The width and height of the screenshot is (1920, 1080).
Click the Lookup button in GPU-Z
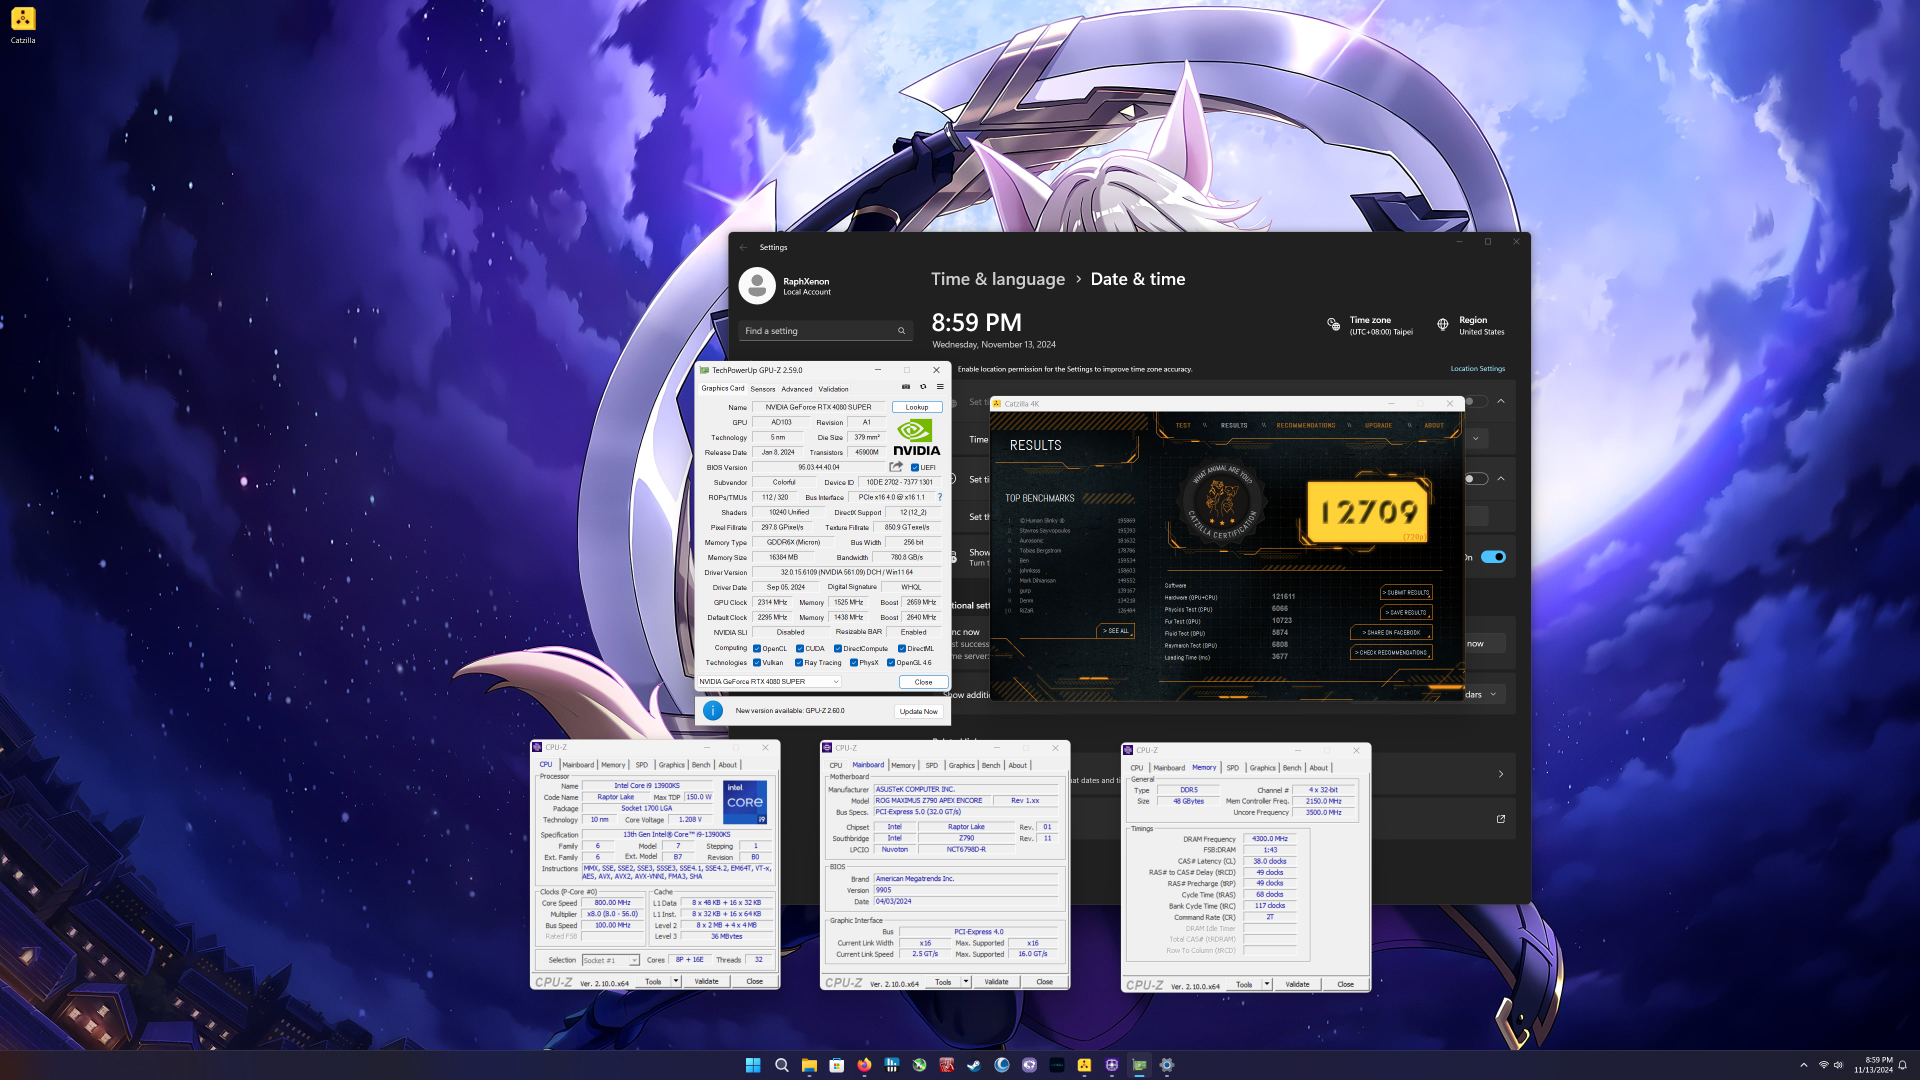[x=917, y=407]
